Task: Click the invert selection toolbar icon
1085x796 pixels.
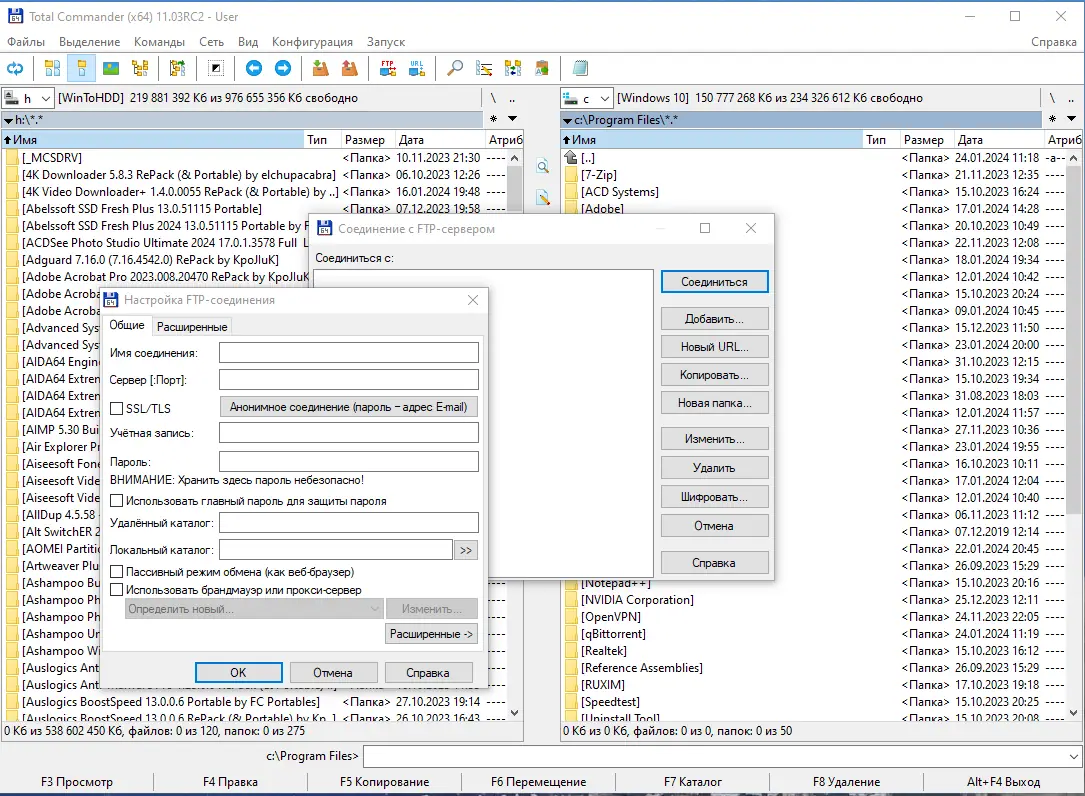Action: point(216,68)
